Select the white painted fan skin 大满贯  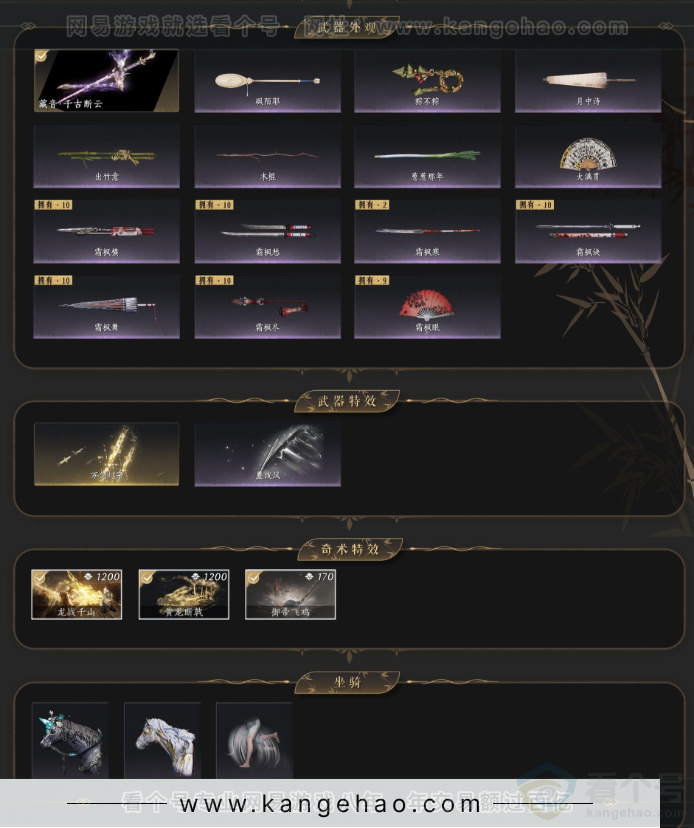588,156
